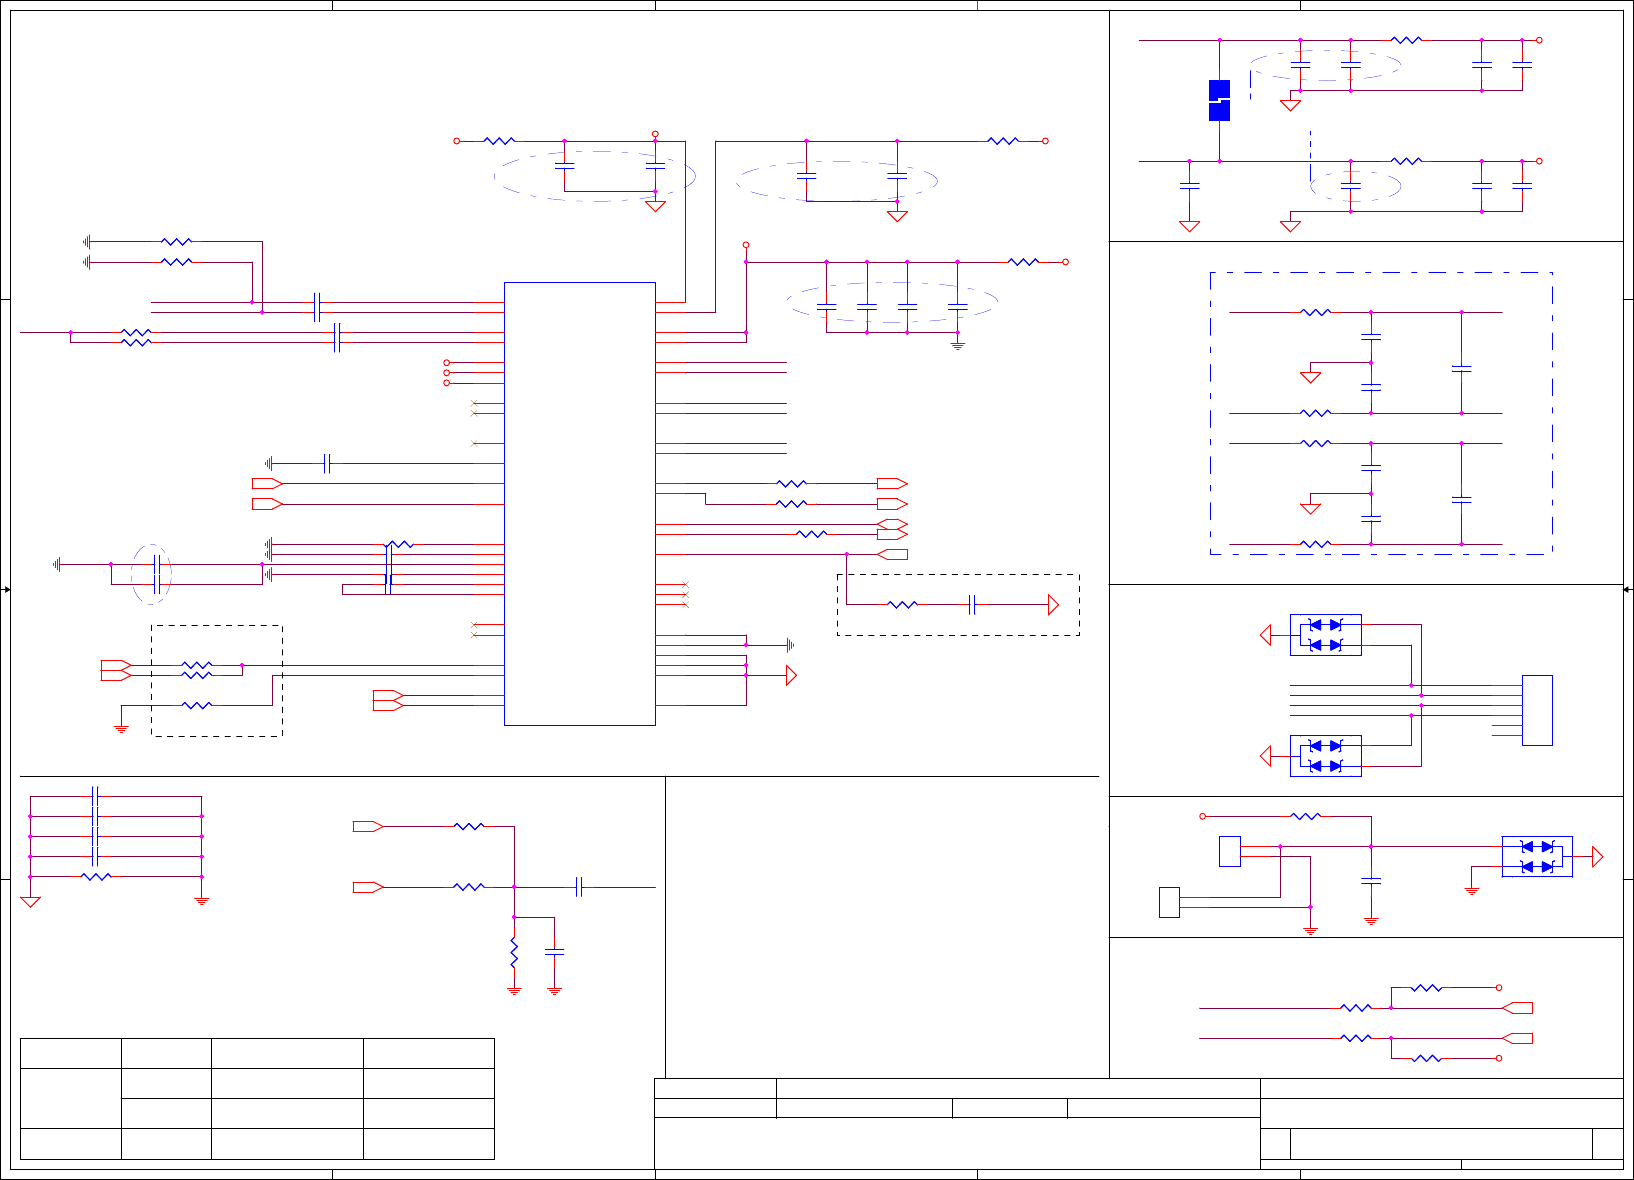This screenshot has height=1180, width=1634.
Task: Click the resistor below the four stacked capacitors
Action: coord(96,877)
